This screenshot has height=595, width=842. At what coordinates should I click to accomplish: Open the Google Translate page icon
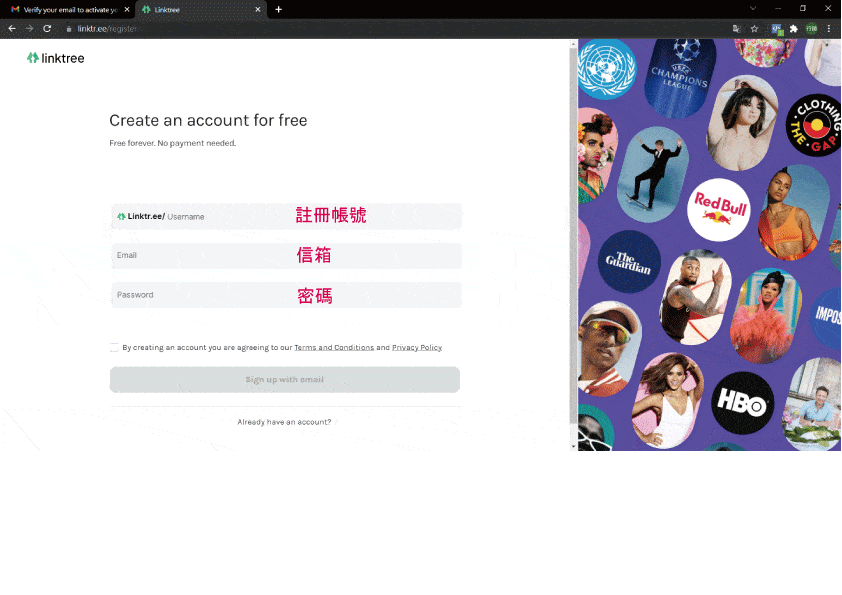point(737,29)
